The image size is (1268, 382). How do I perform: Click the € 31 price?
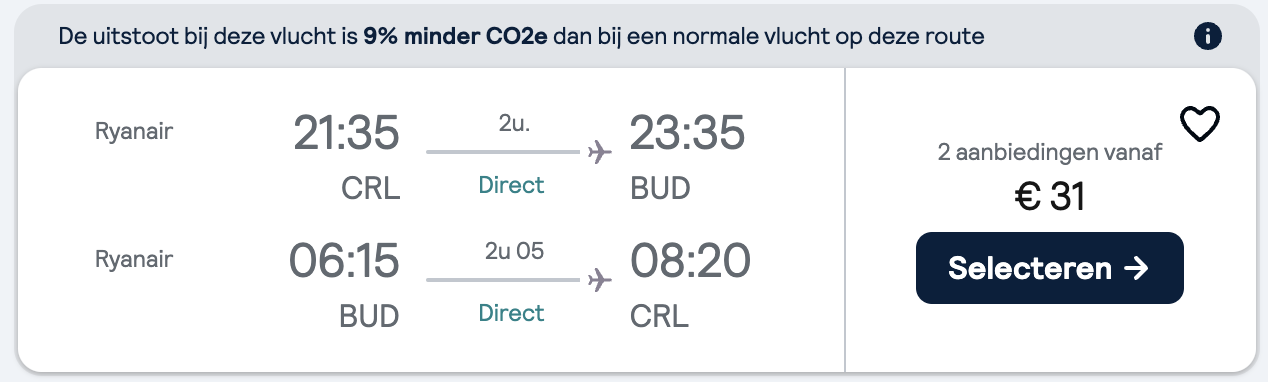point(1049,197)
